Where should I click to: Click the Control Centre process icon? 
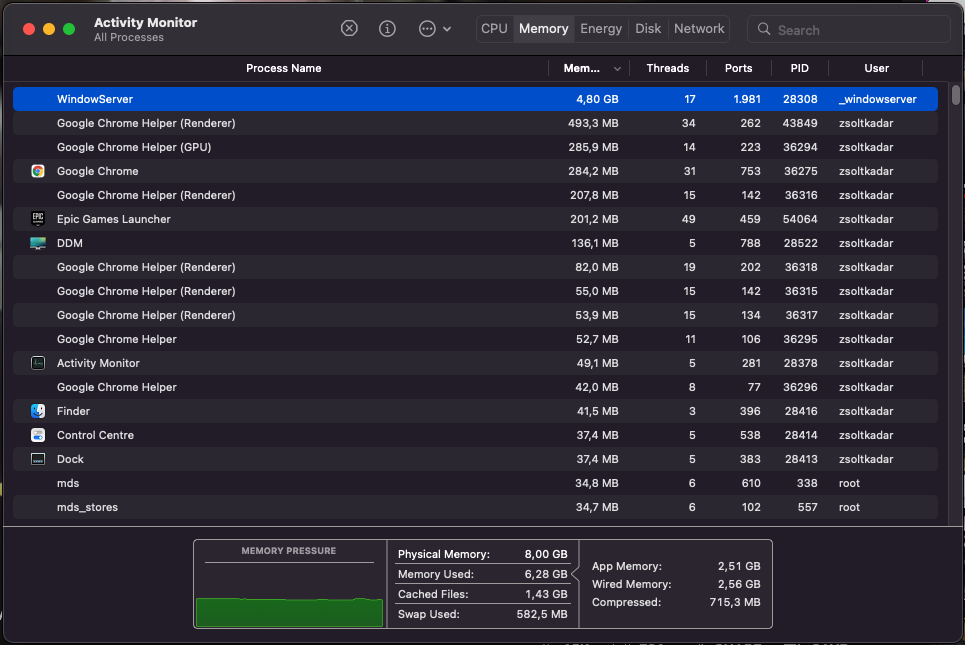38,435
